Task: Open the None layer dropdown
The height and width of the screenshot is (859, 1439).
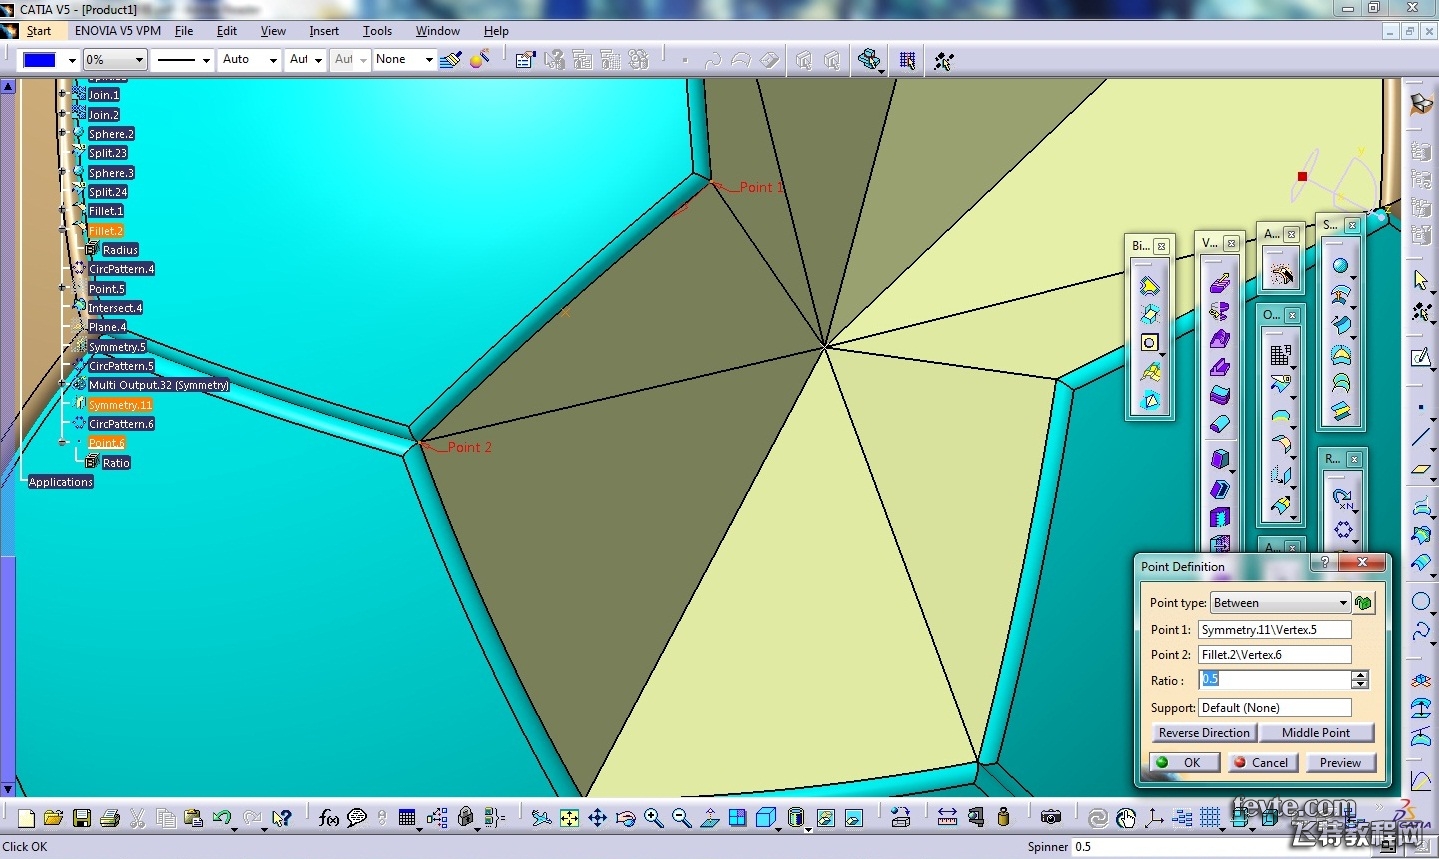Action: tap(429, 60)
